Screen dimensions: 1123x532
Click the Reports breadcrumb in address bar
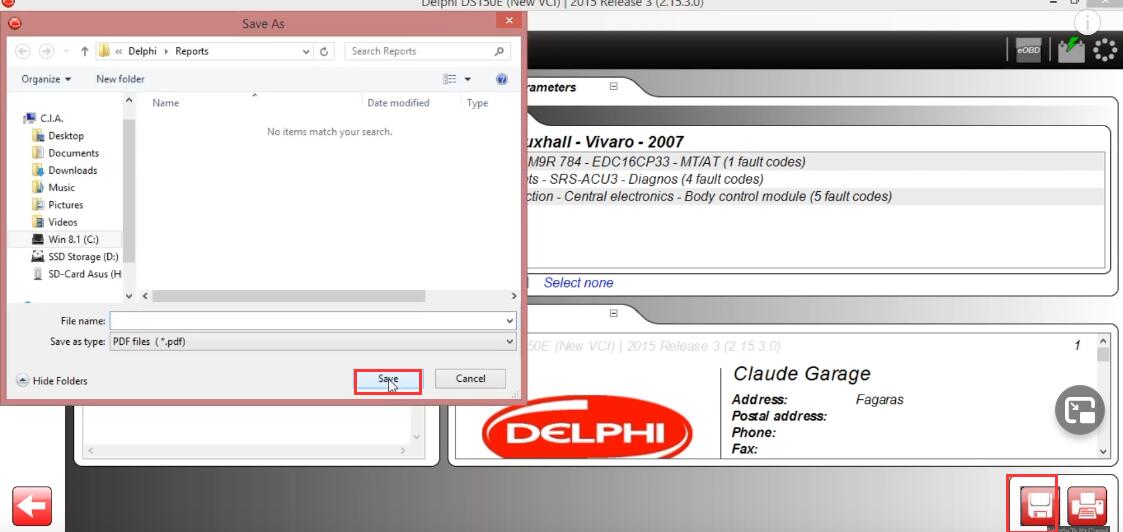(192, 52)
